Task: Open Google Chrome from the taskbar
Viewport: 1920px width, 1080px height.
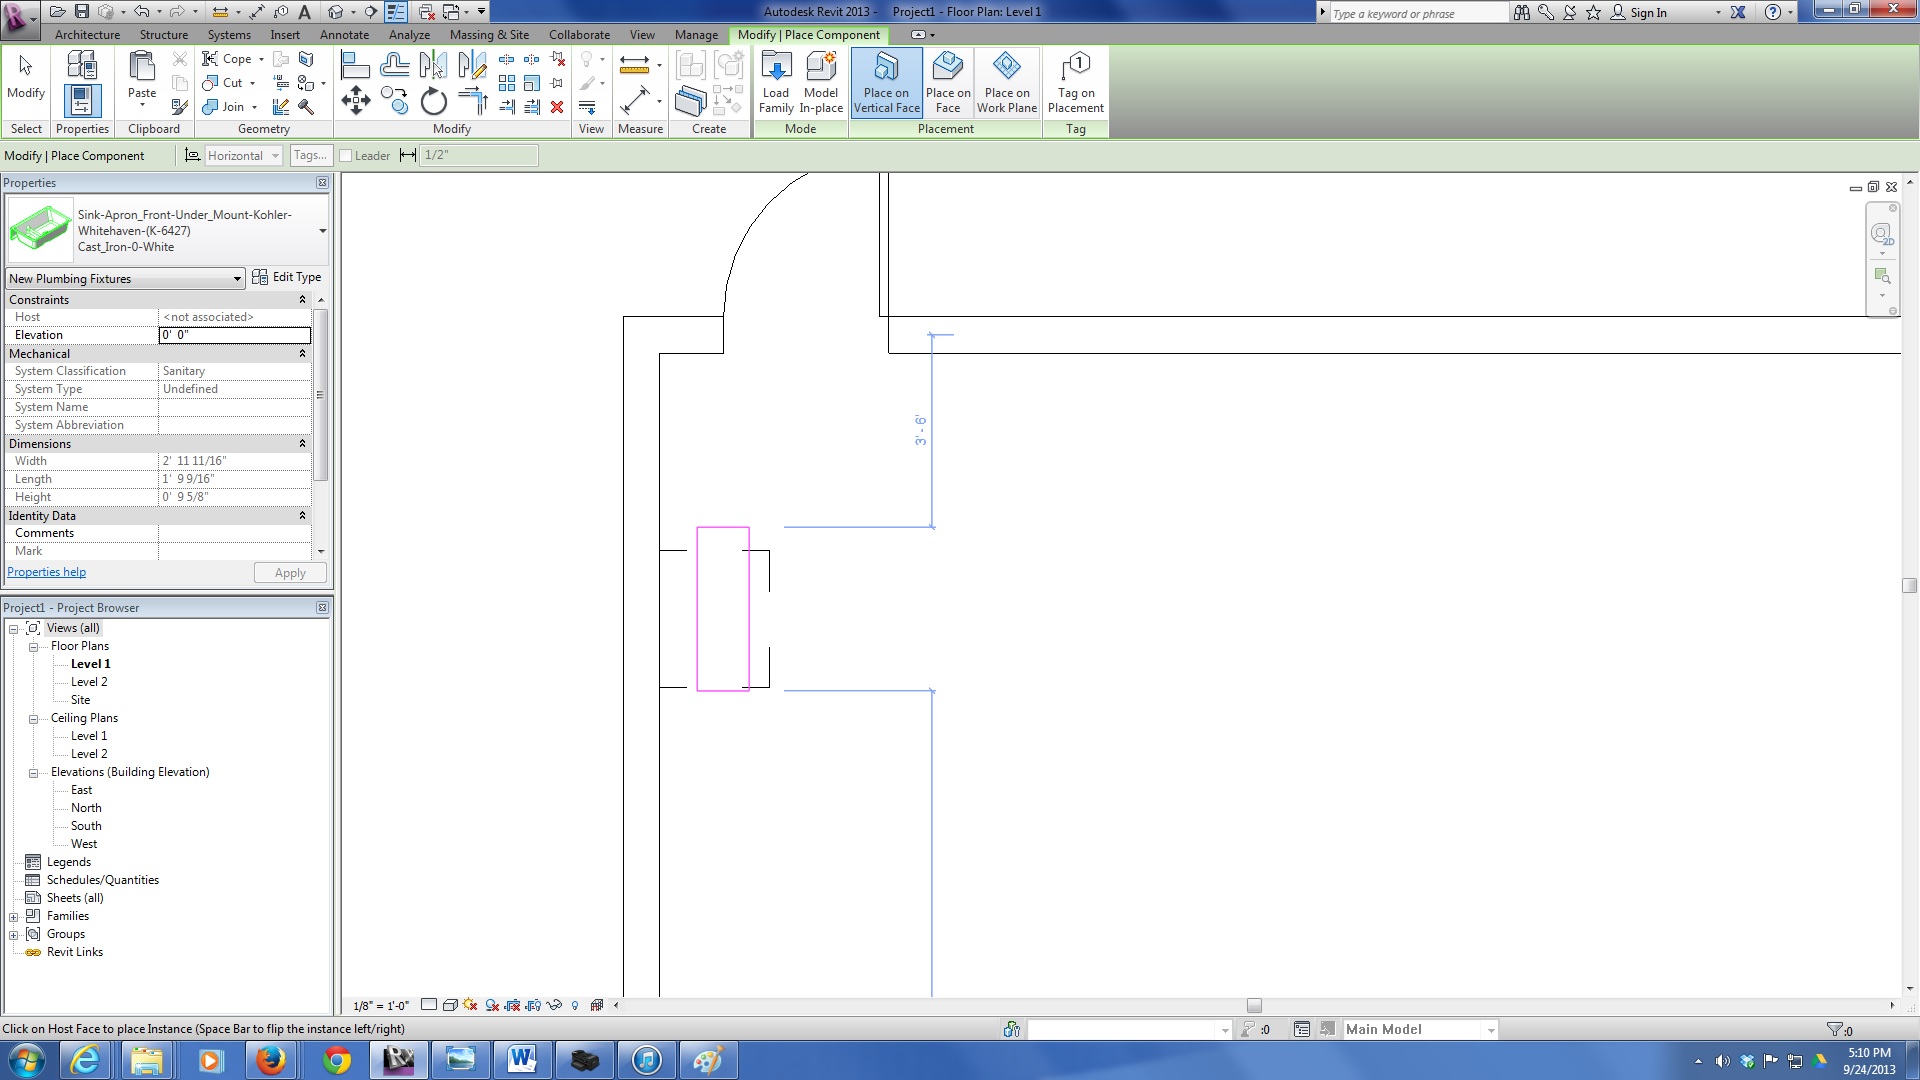Action: click(x=337, y=1060)
